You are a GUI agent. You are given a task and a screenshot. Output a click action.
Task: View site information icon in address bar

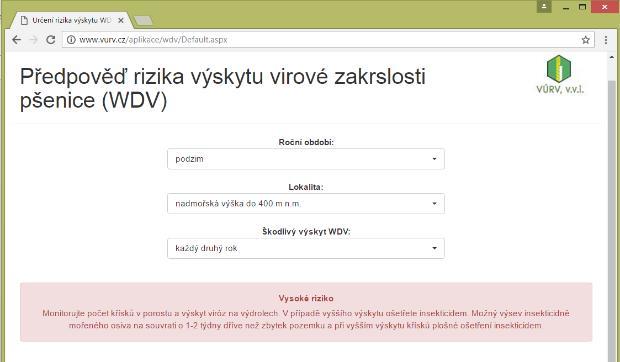click(71, 40)
